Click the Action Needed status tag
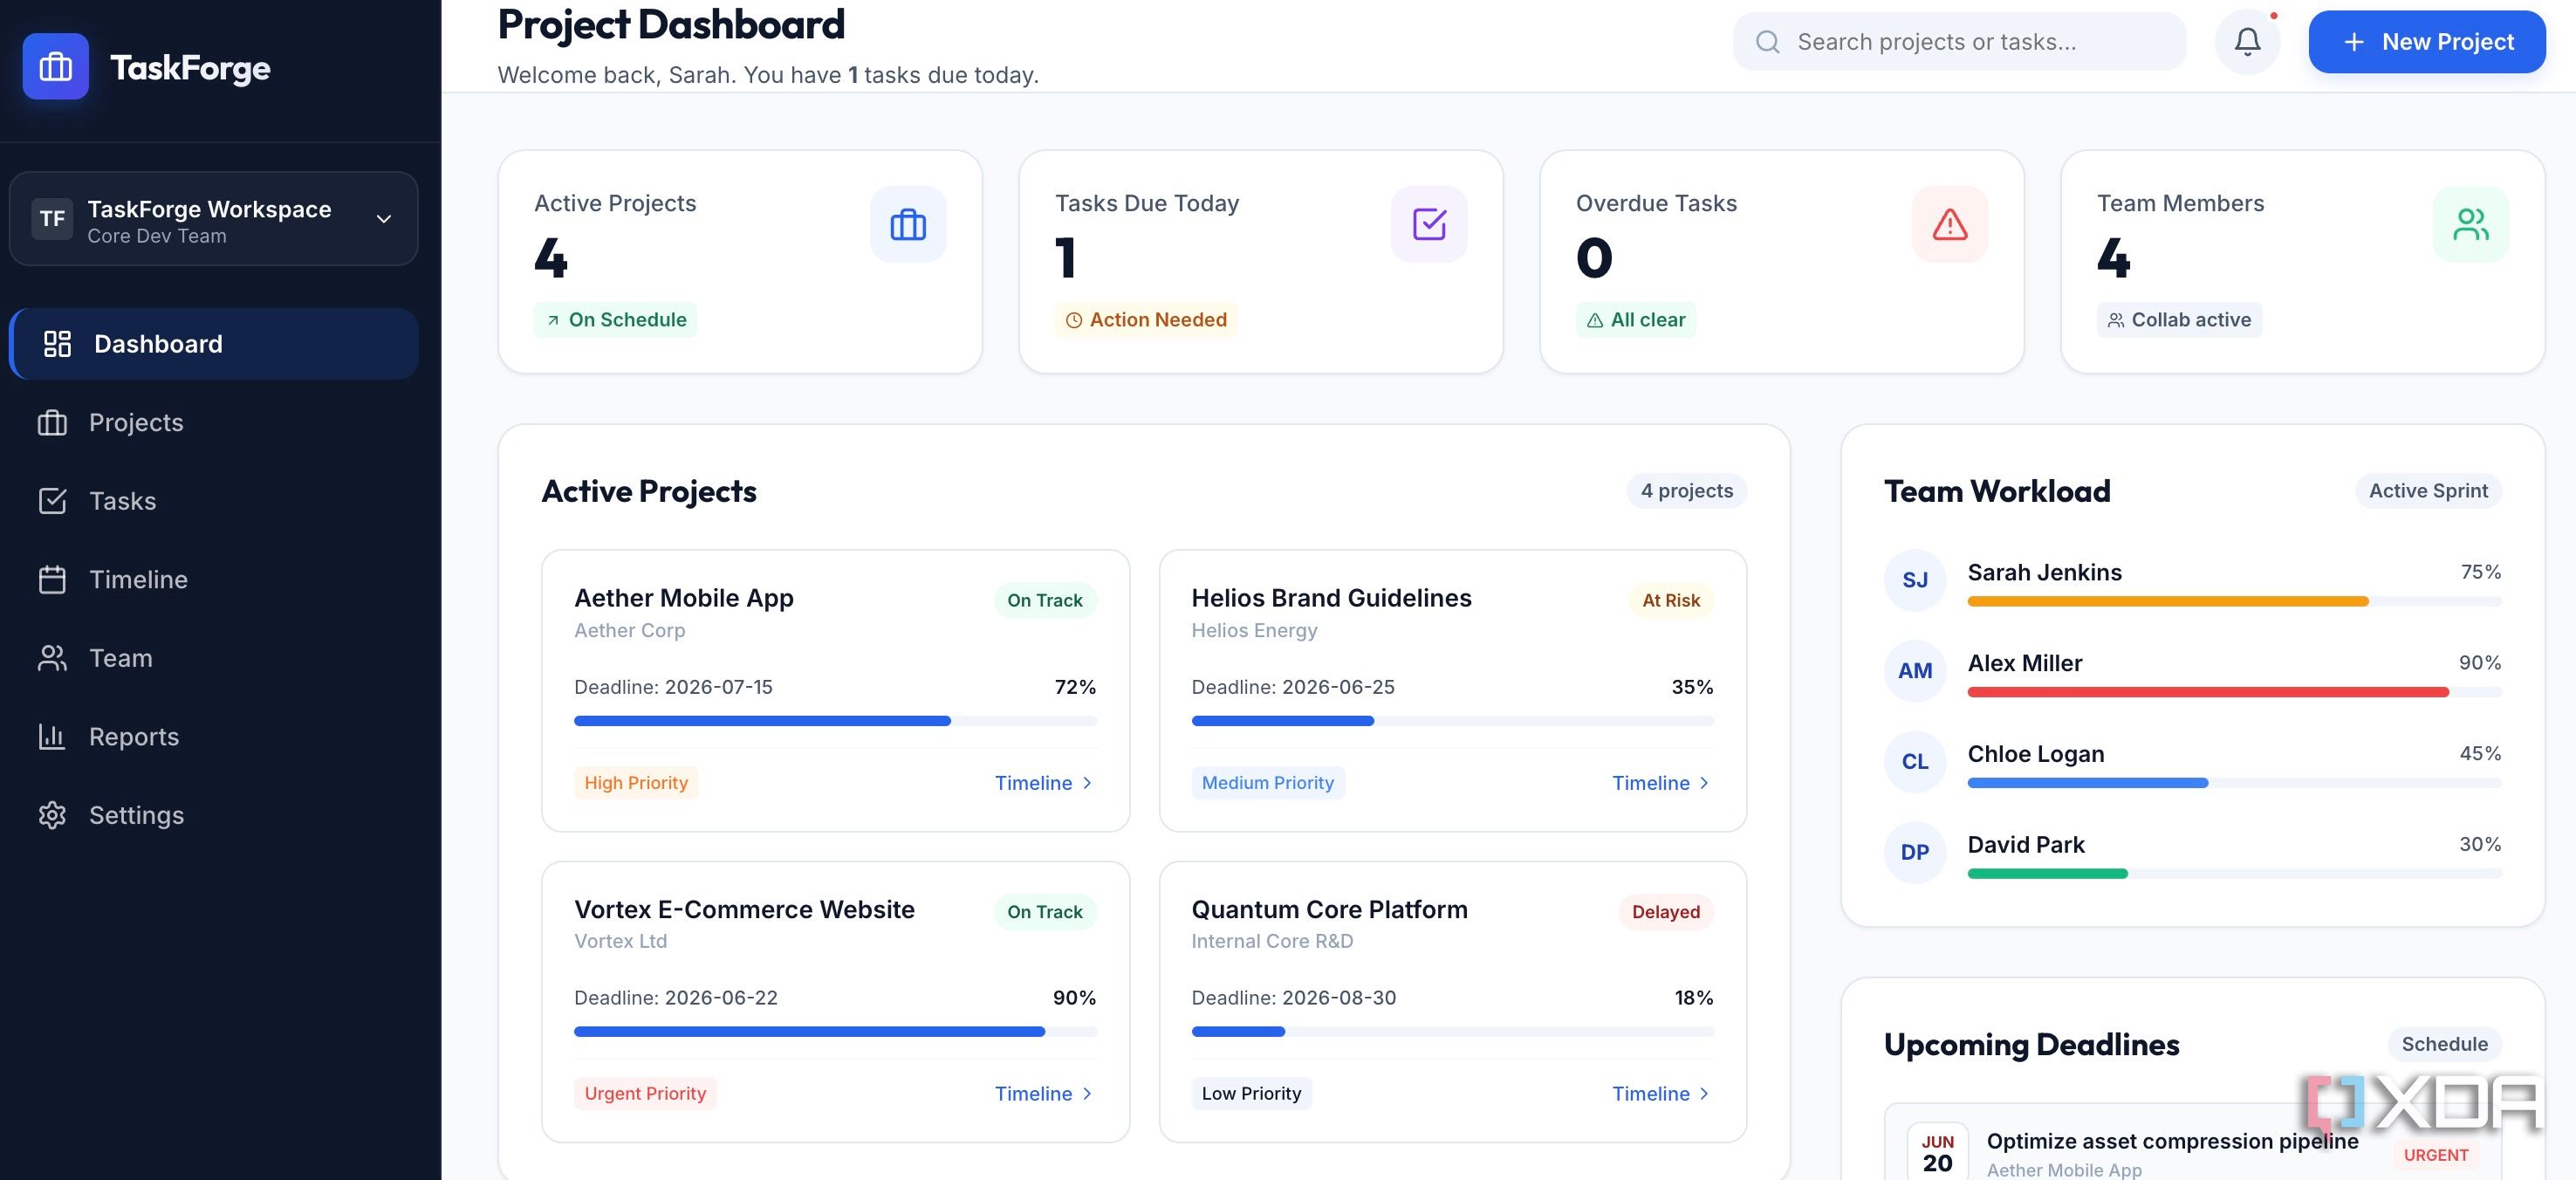Screen dimensions: 2576x1180 pyautogui.click(x=1145, y=320)
